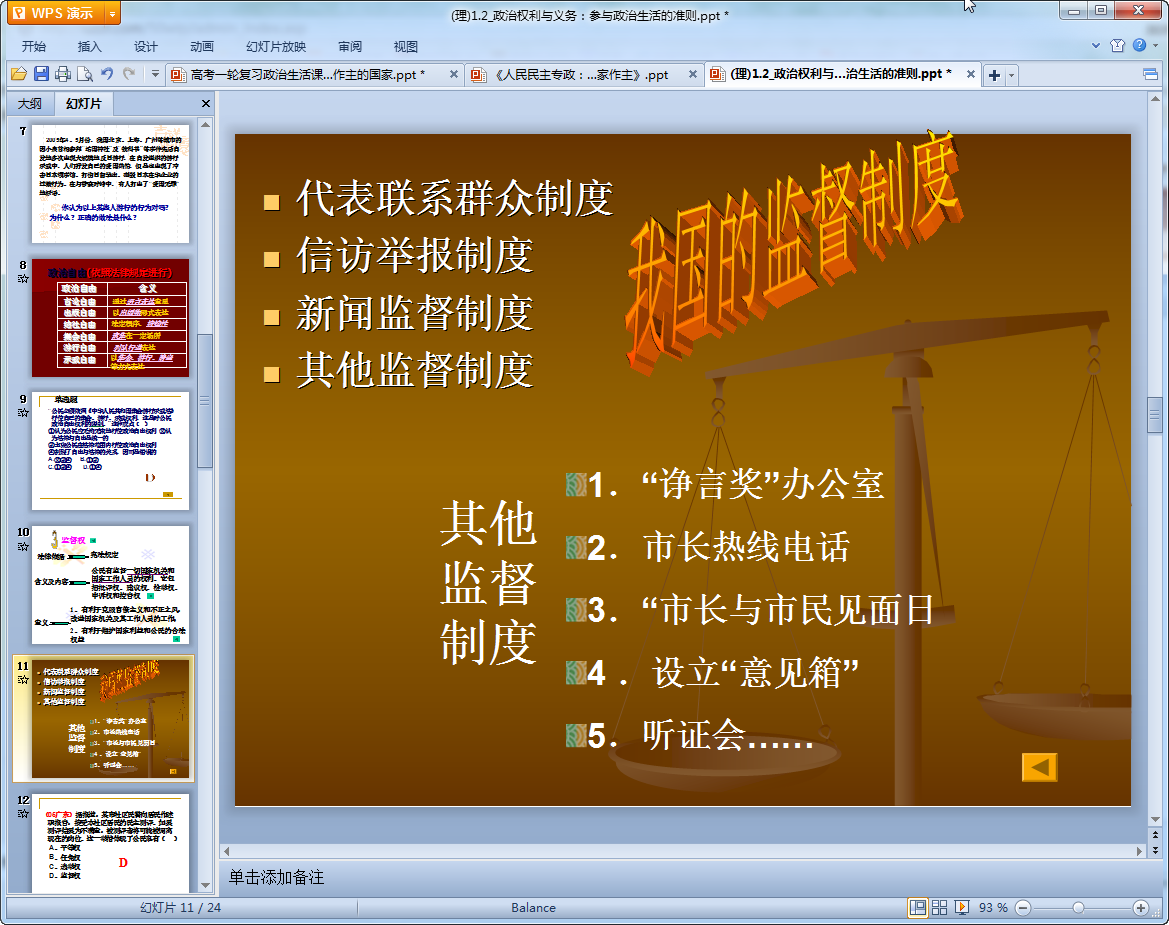Click item 4 设立"意见箱" text
This screenshot has width=1169, height=925.
tap(755, 673)
